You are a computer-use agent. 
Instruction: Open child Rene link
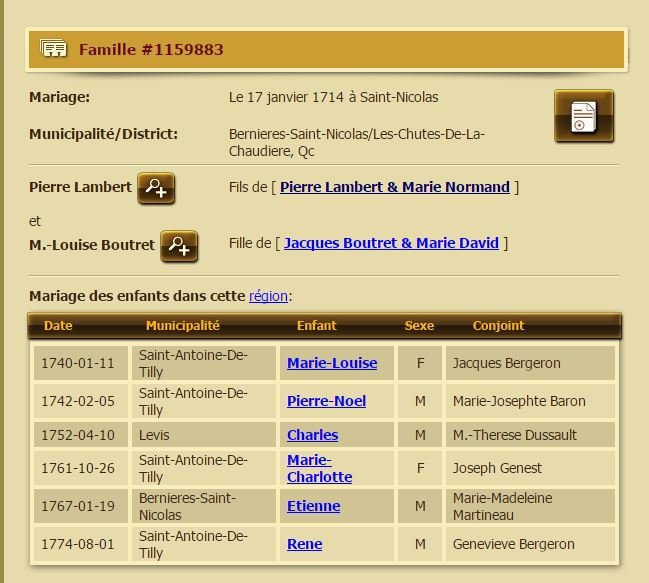tap(304, 544)
